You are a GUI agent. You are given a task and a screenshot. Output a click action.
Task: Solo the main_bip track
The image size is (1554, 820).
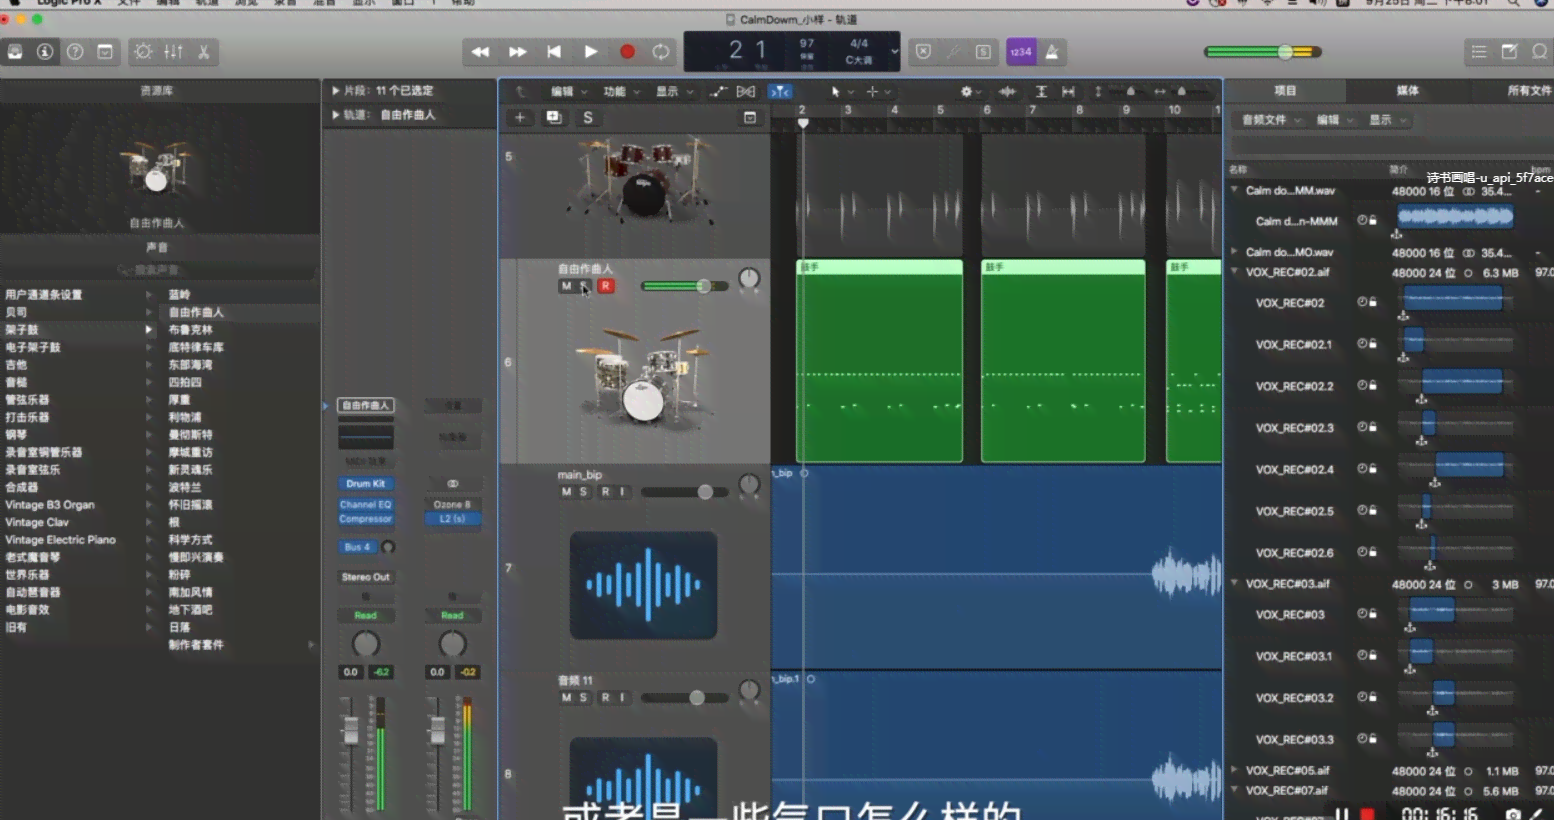point(584,492)
